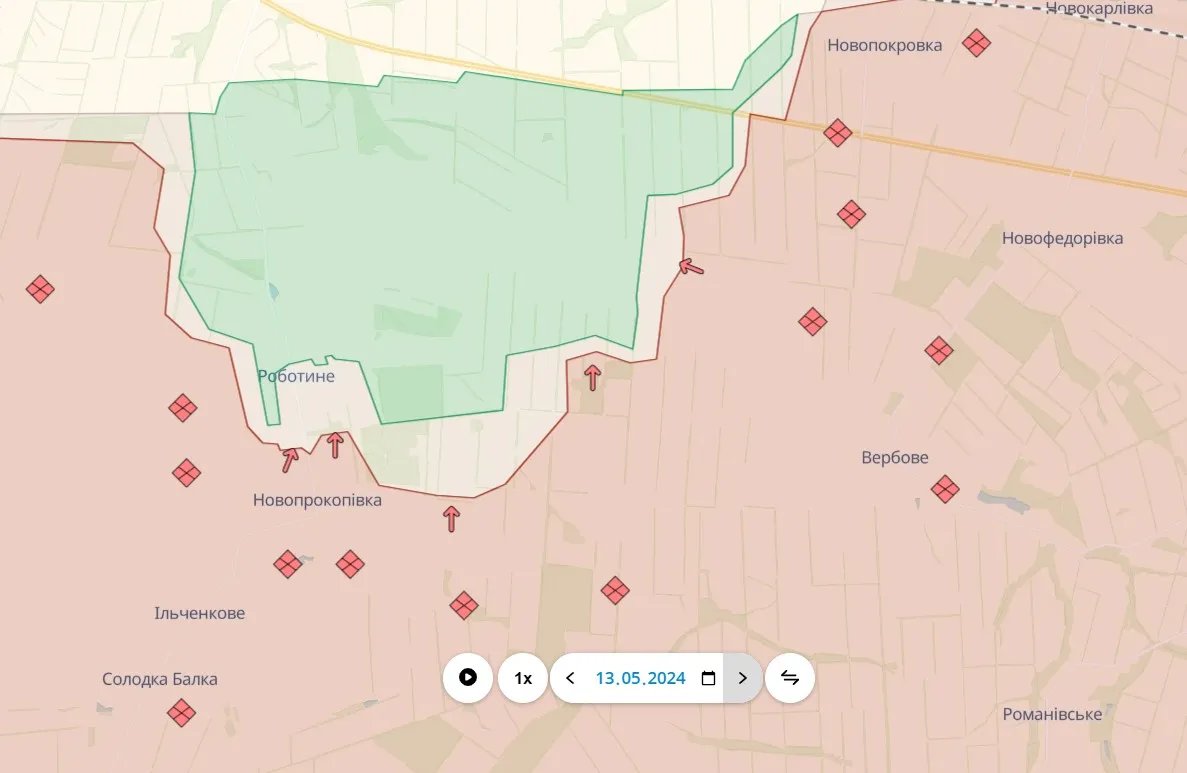Screen dimensions: 1187x773
Task: Select the Новофедорівка place name
Action: [x=1062, y=238]
